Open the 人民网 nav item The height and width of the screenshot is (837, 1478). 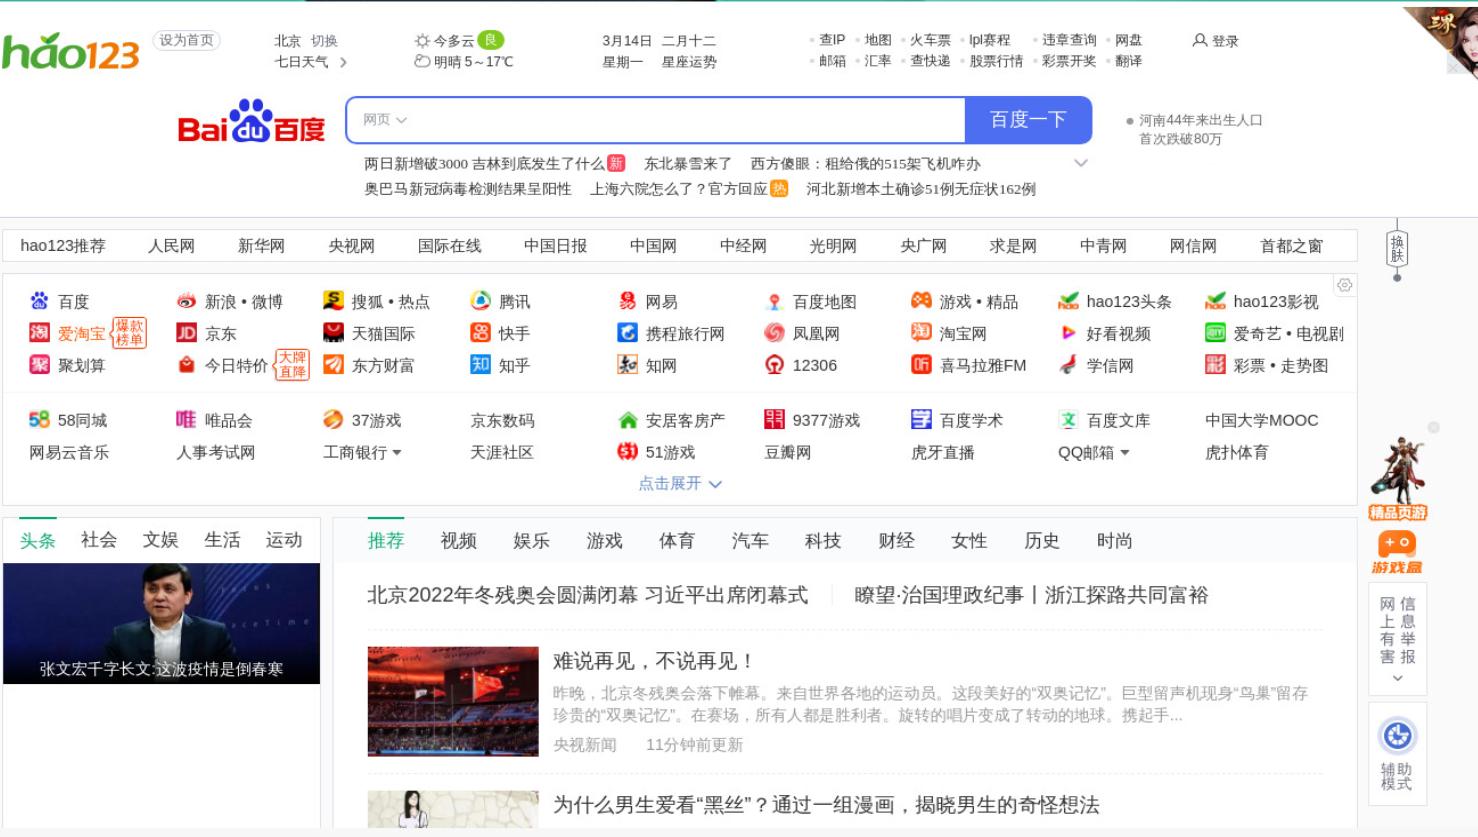171,246
